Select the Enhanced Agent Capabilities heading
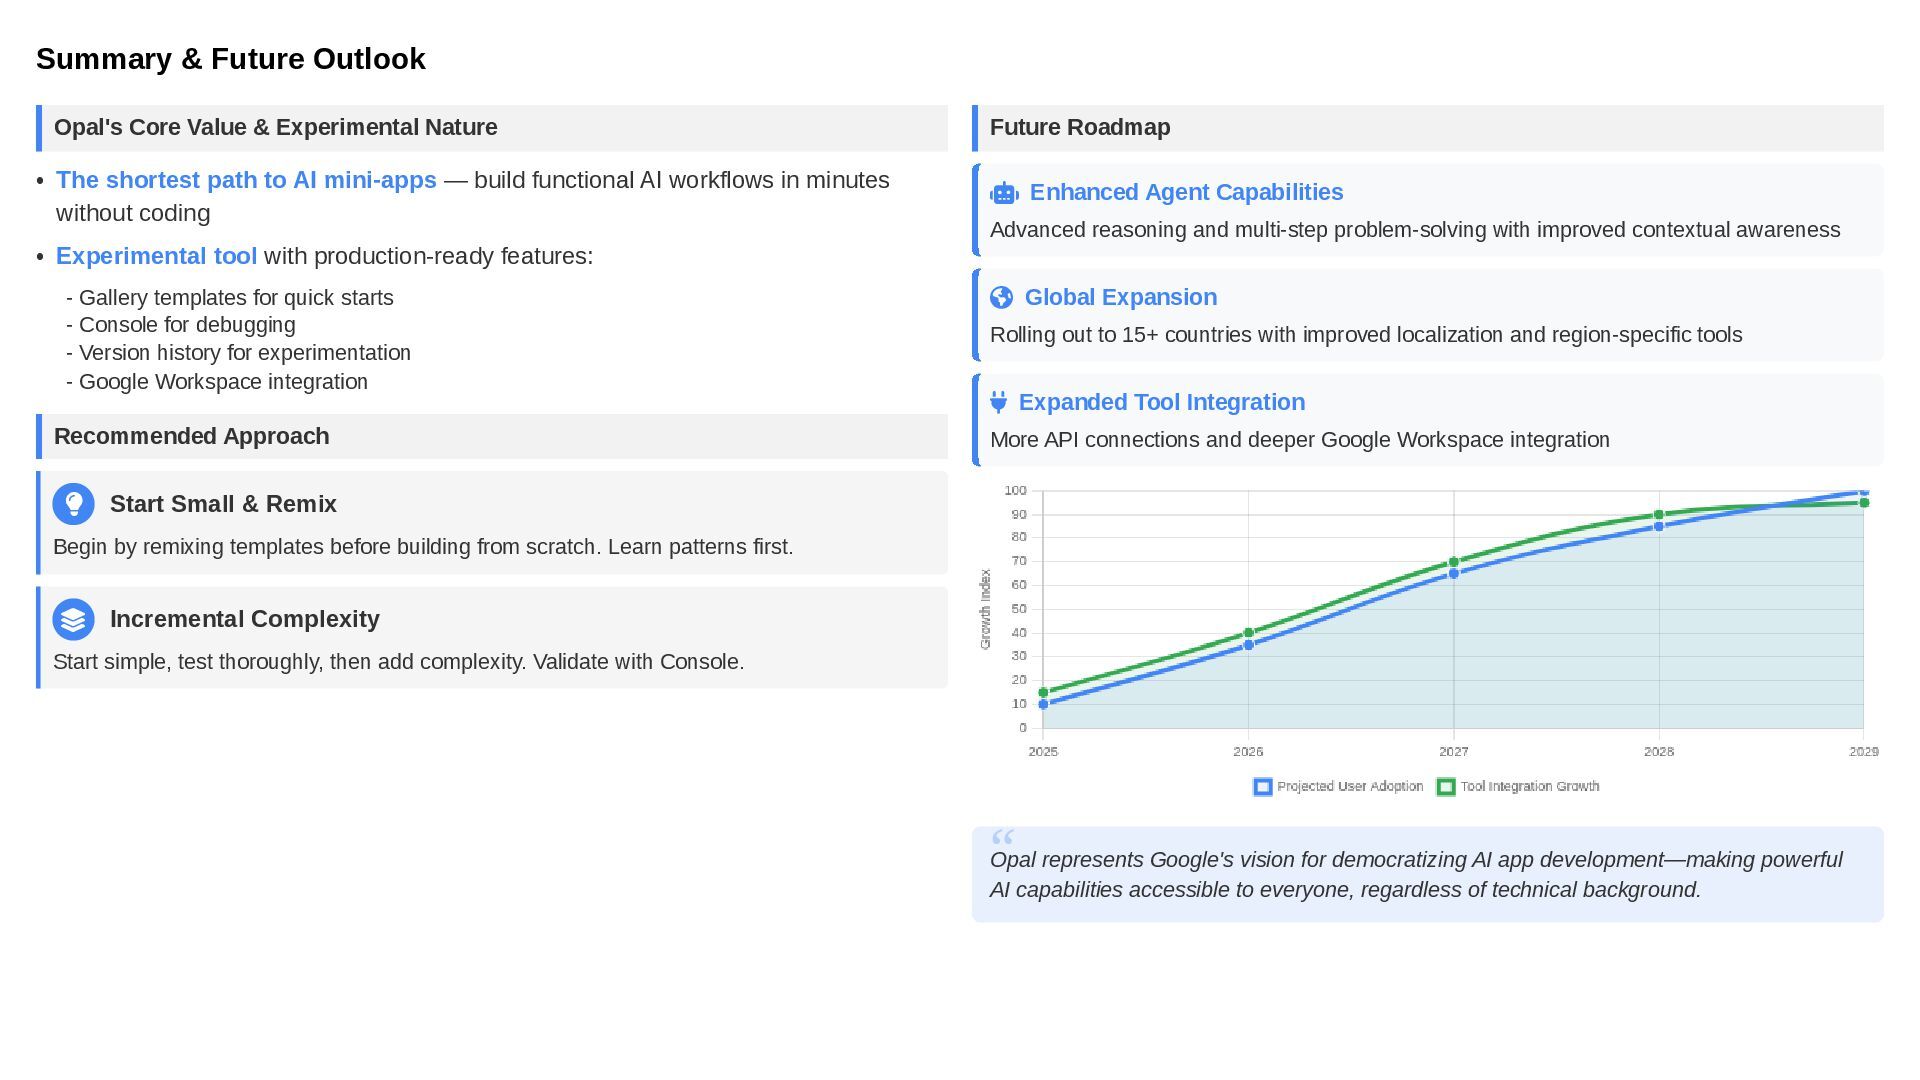Screen dimensions: 1920x1080 pos(1186,192)
